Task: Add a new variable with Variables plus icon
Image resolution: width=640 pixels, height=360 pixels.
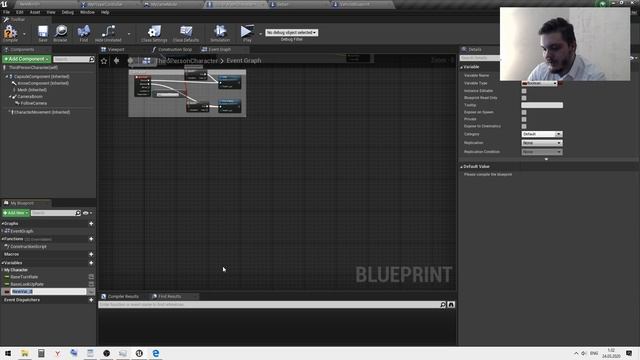Action: click(x=91, y=263)
